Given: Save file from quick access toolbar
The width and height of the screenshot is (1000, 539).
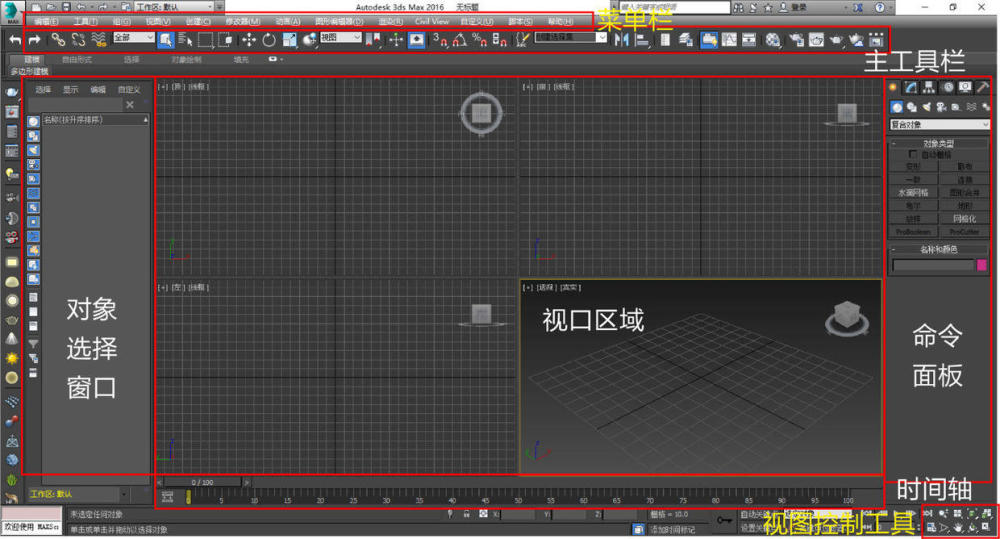Looking at the screenshot, I should click(66, 7).
